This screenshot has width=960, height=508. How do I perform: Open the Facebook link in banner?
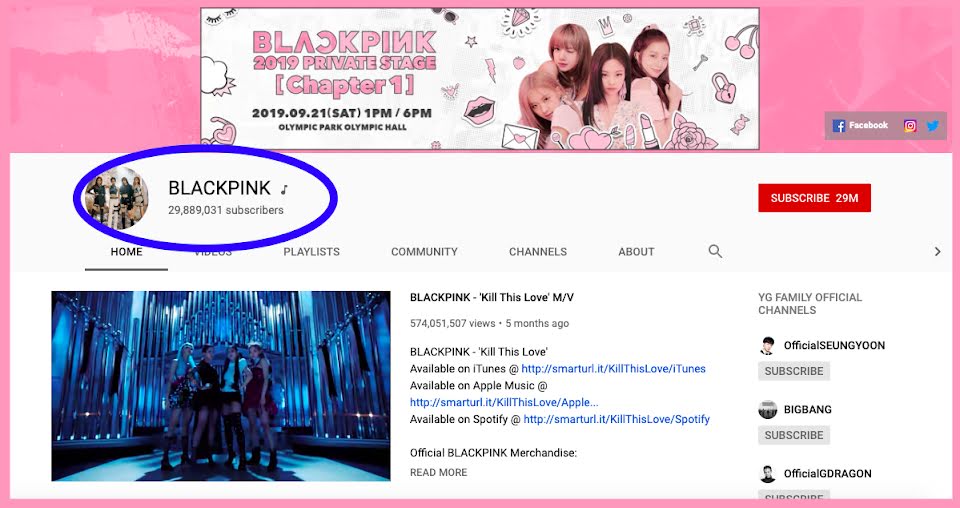tap(860, 125)
